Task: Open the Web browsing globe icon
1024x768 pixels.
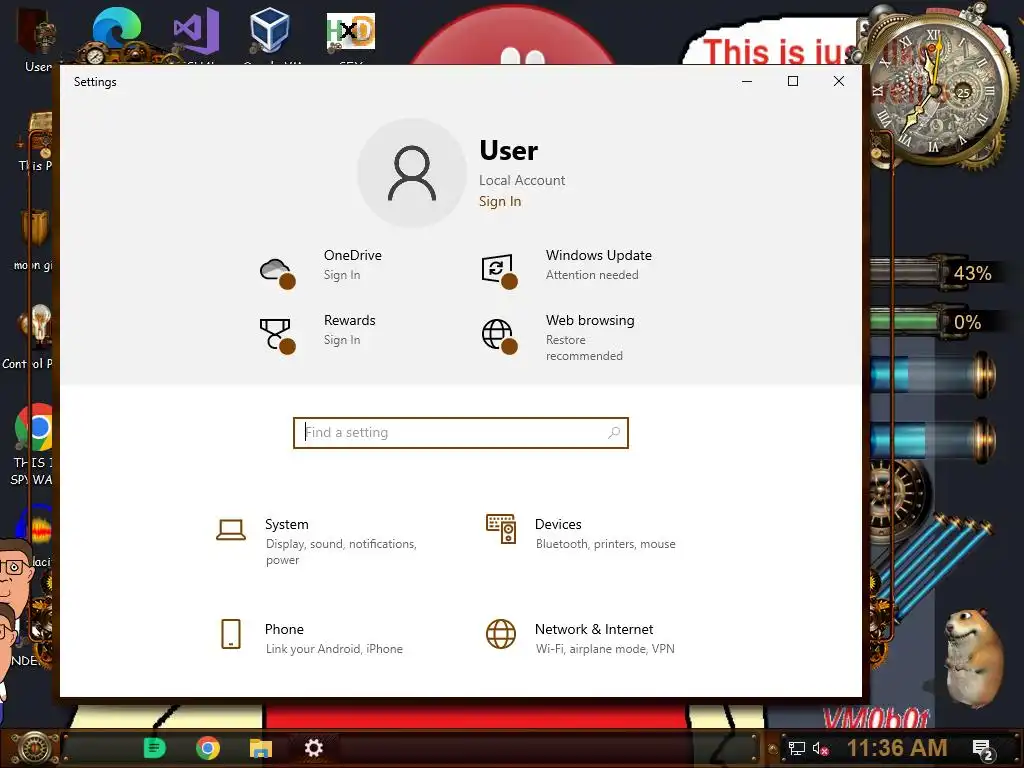Action: pyautogui.click(x=499, y=336)
